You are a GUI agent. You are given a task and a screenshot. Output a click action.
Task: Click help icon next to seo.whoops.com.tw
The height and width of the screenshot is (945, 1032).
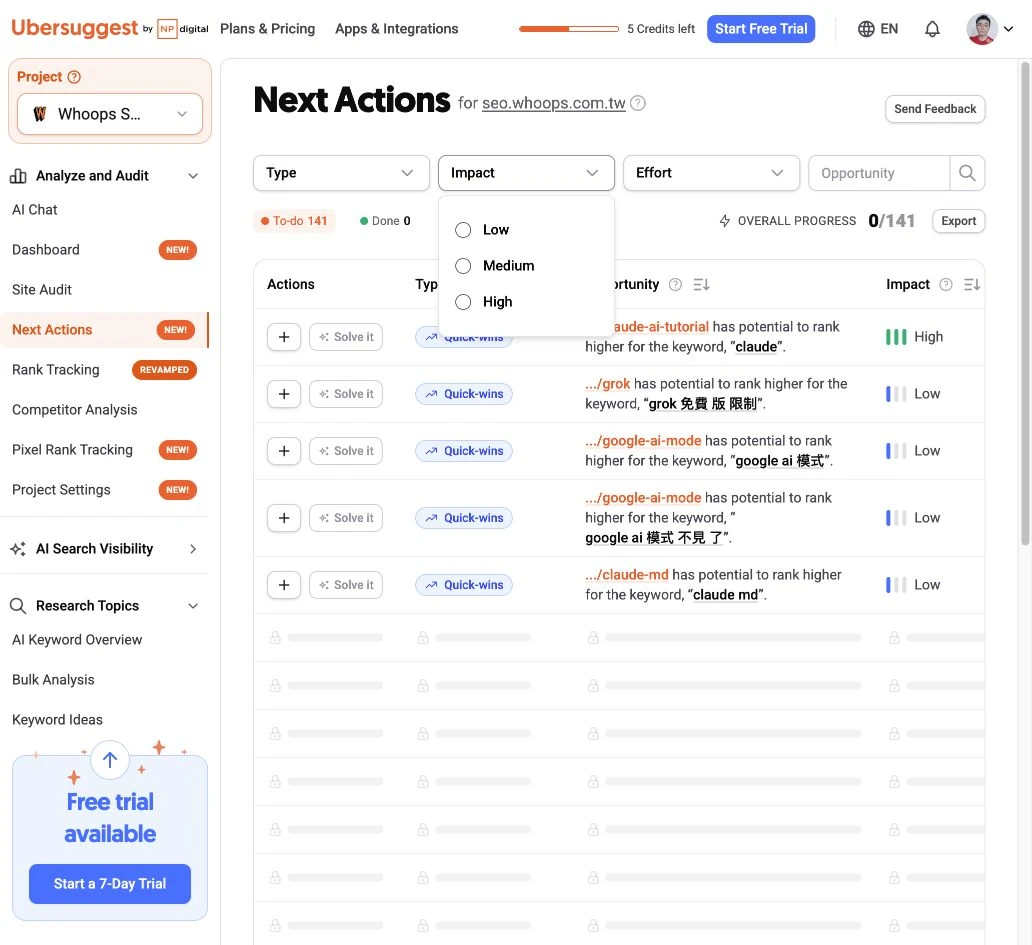point(638,103)
